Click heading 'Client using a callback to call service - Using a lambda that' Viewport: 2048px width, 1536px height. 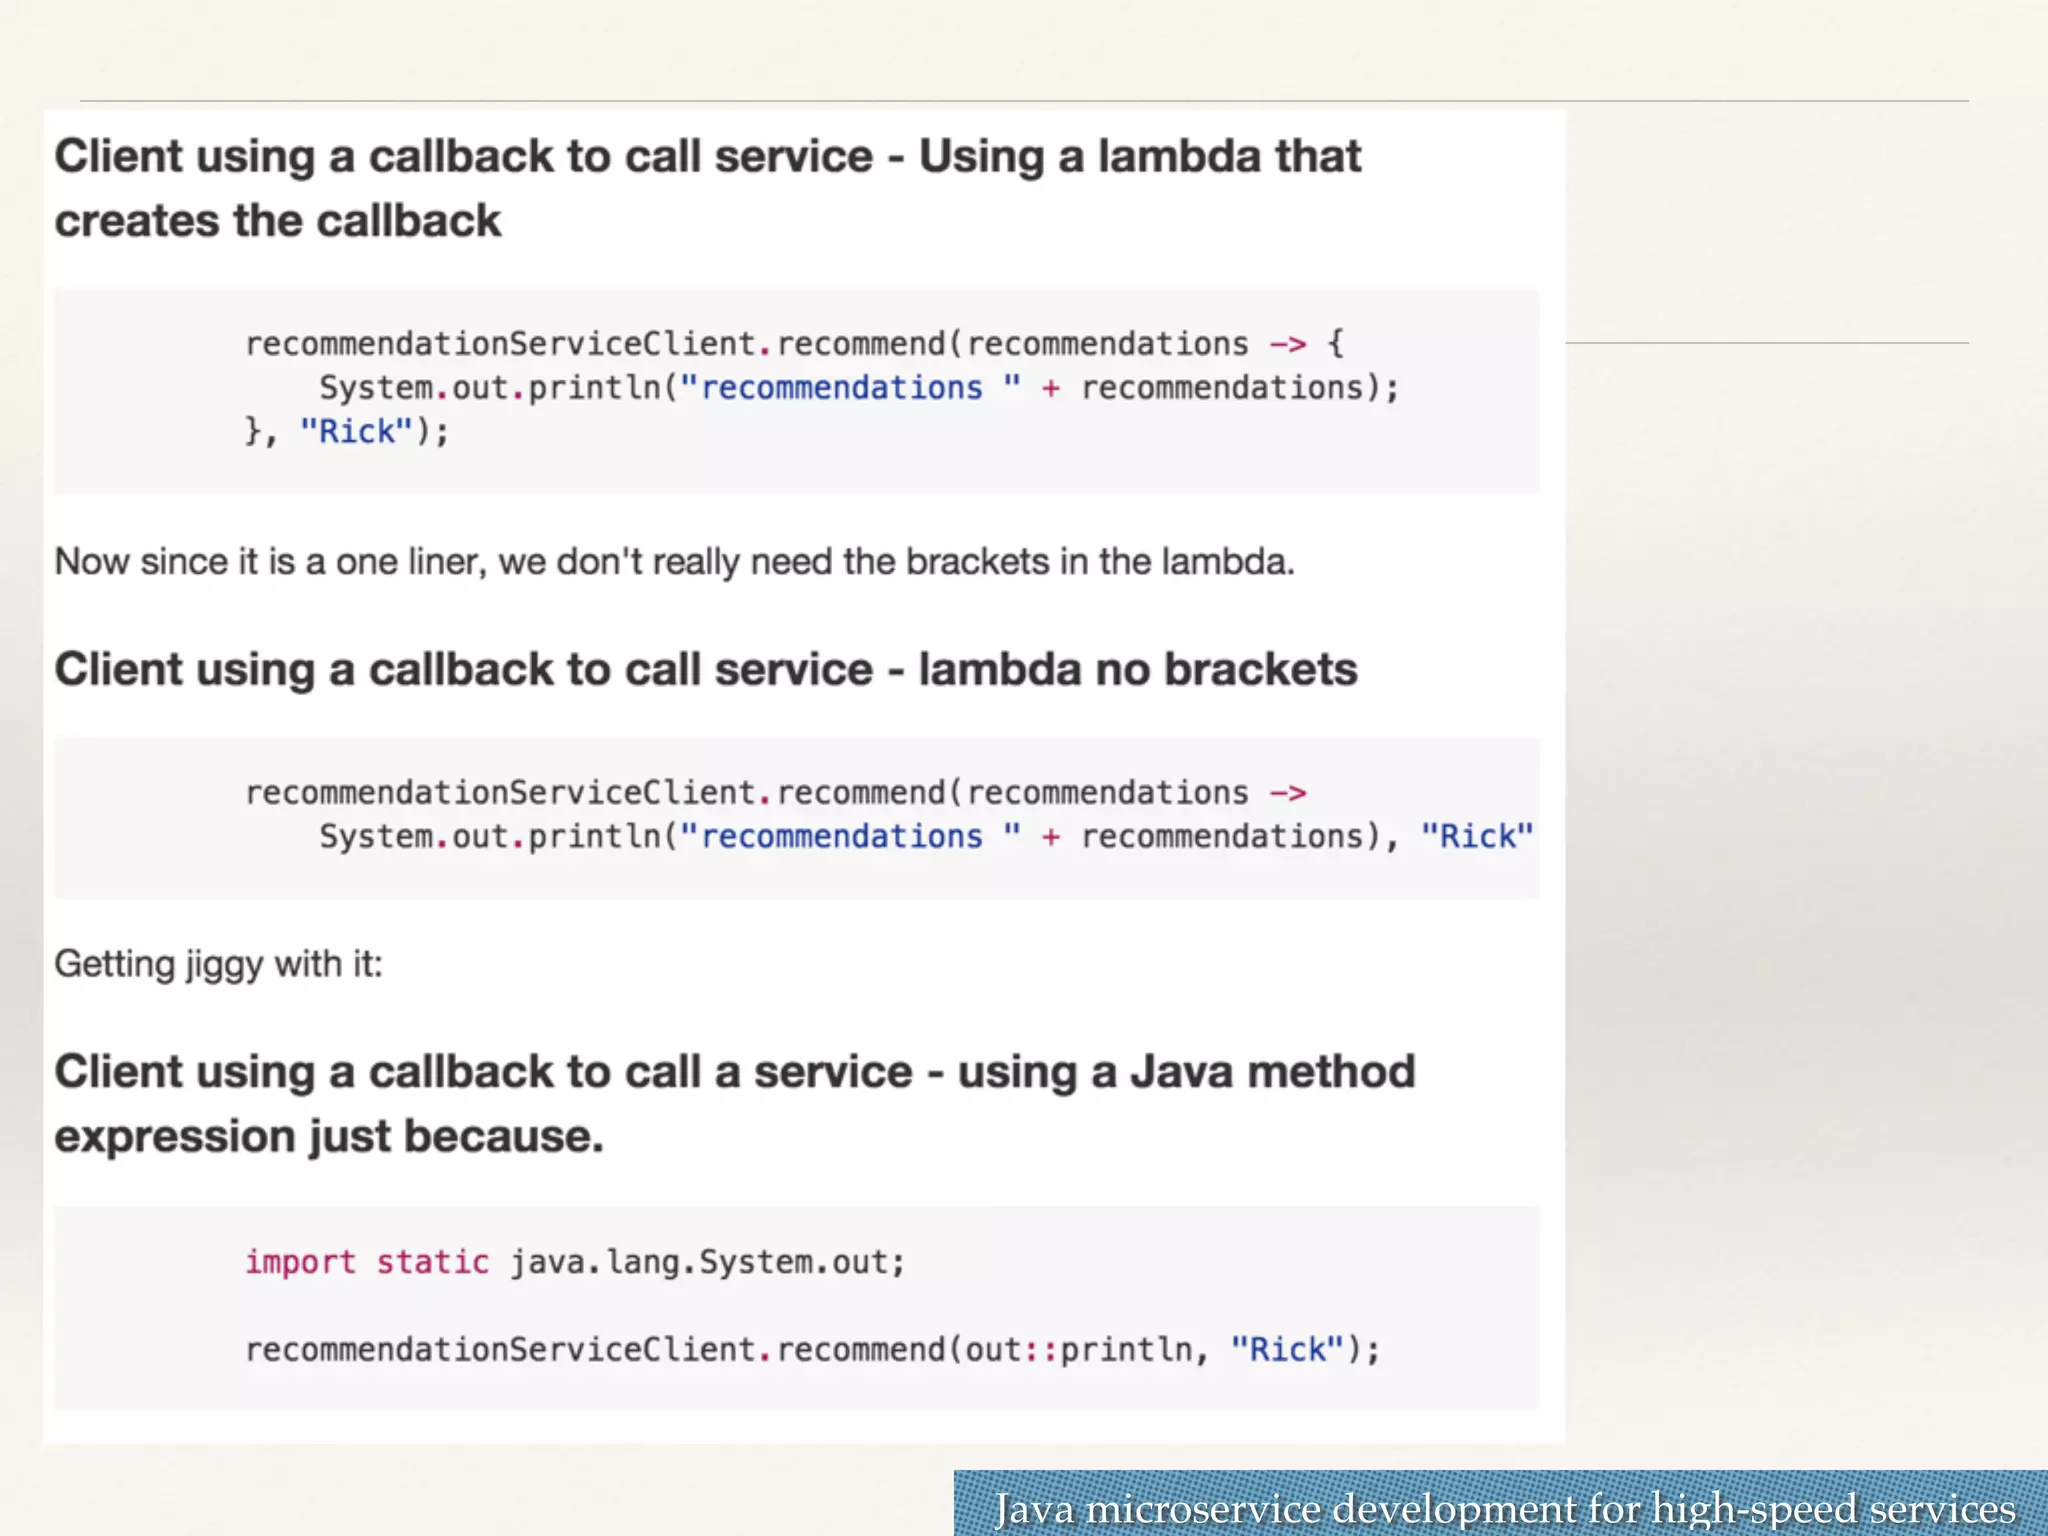coord(708,157)
